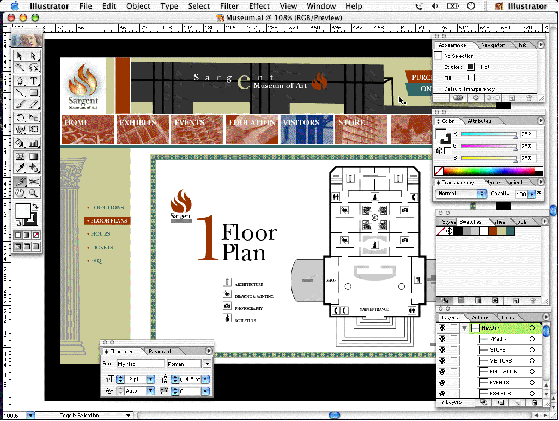Open the Layers panel options menu arrow

tap(545, 317)
